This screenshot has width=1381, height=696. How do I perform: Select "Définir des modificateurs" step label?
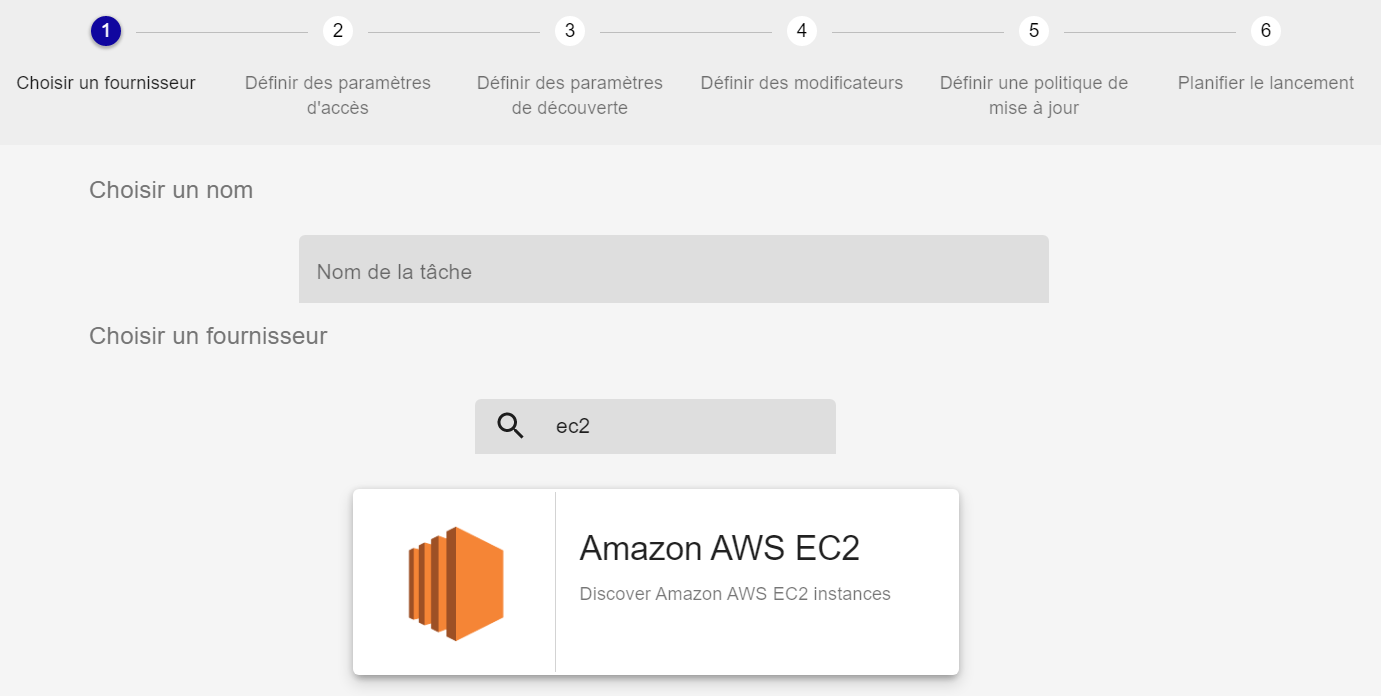tap(802, 83)
